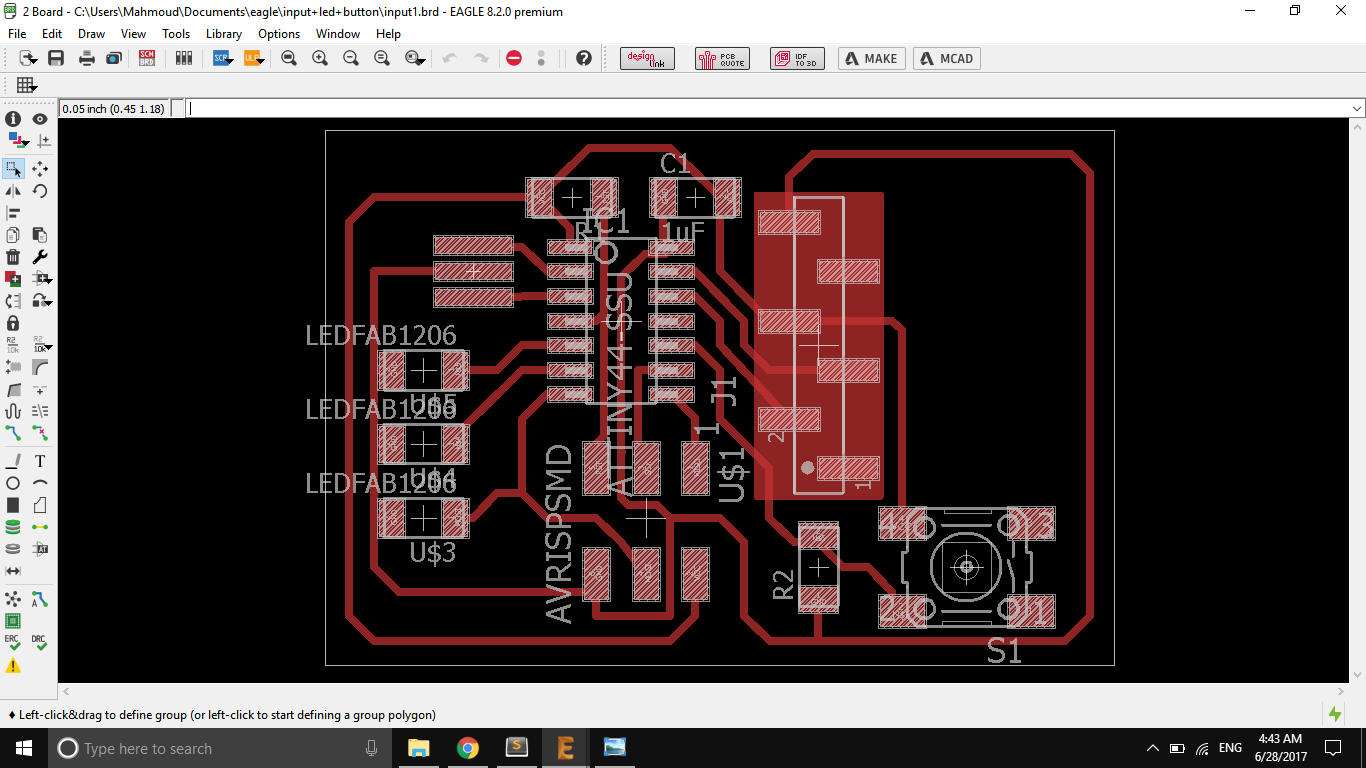Open the File menu
The height and width of the screenshot is (768, 1366).
pyautogui.click(x=17, y=33)
